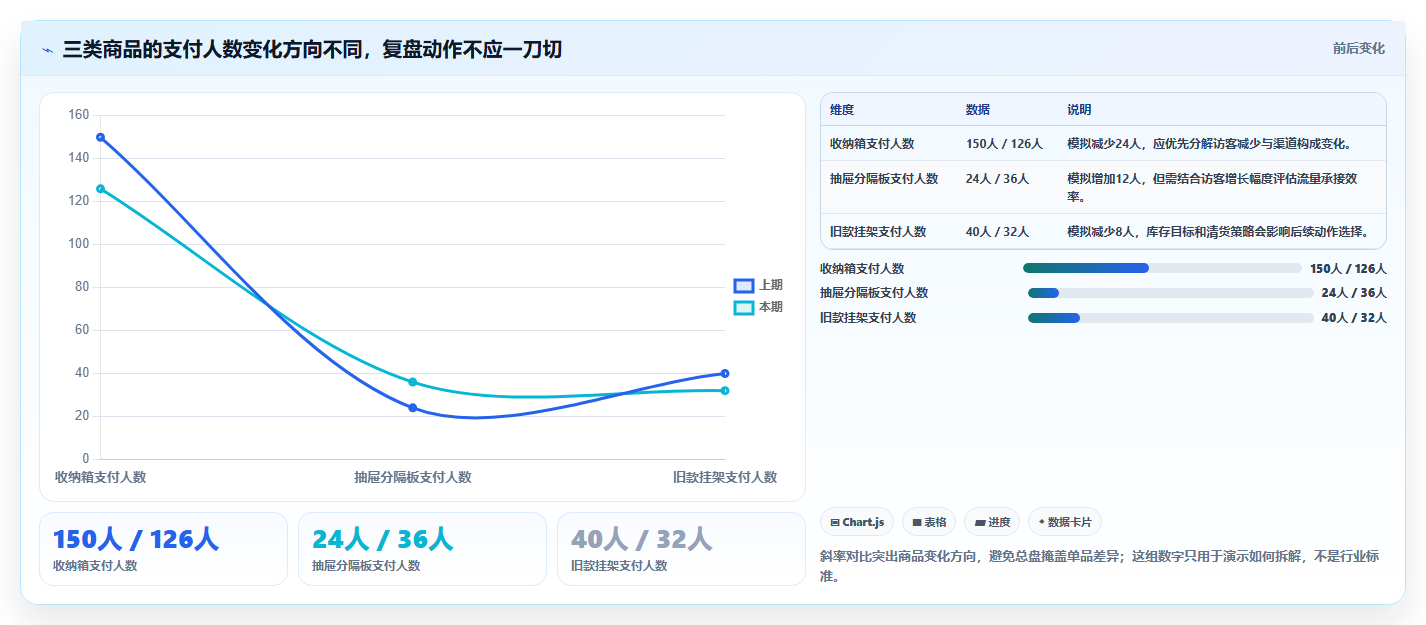Screen dimensions: 1426x625
Task: Click the 进度 chip
Action: [x=992, y=522]
